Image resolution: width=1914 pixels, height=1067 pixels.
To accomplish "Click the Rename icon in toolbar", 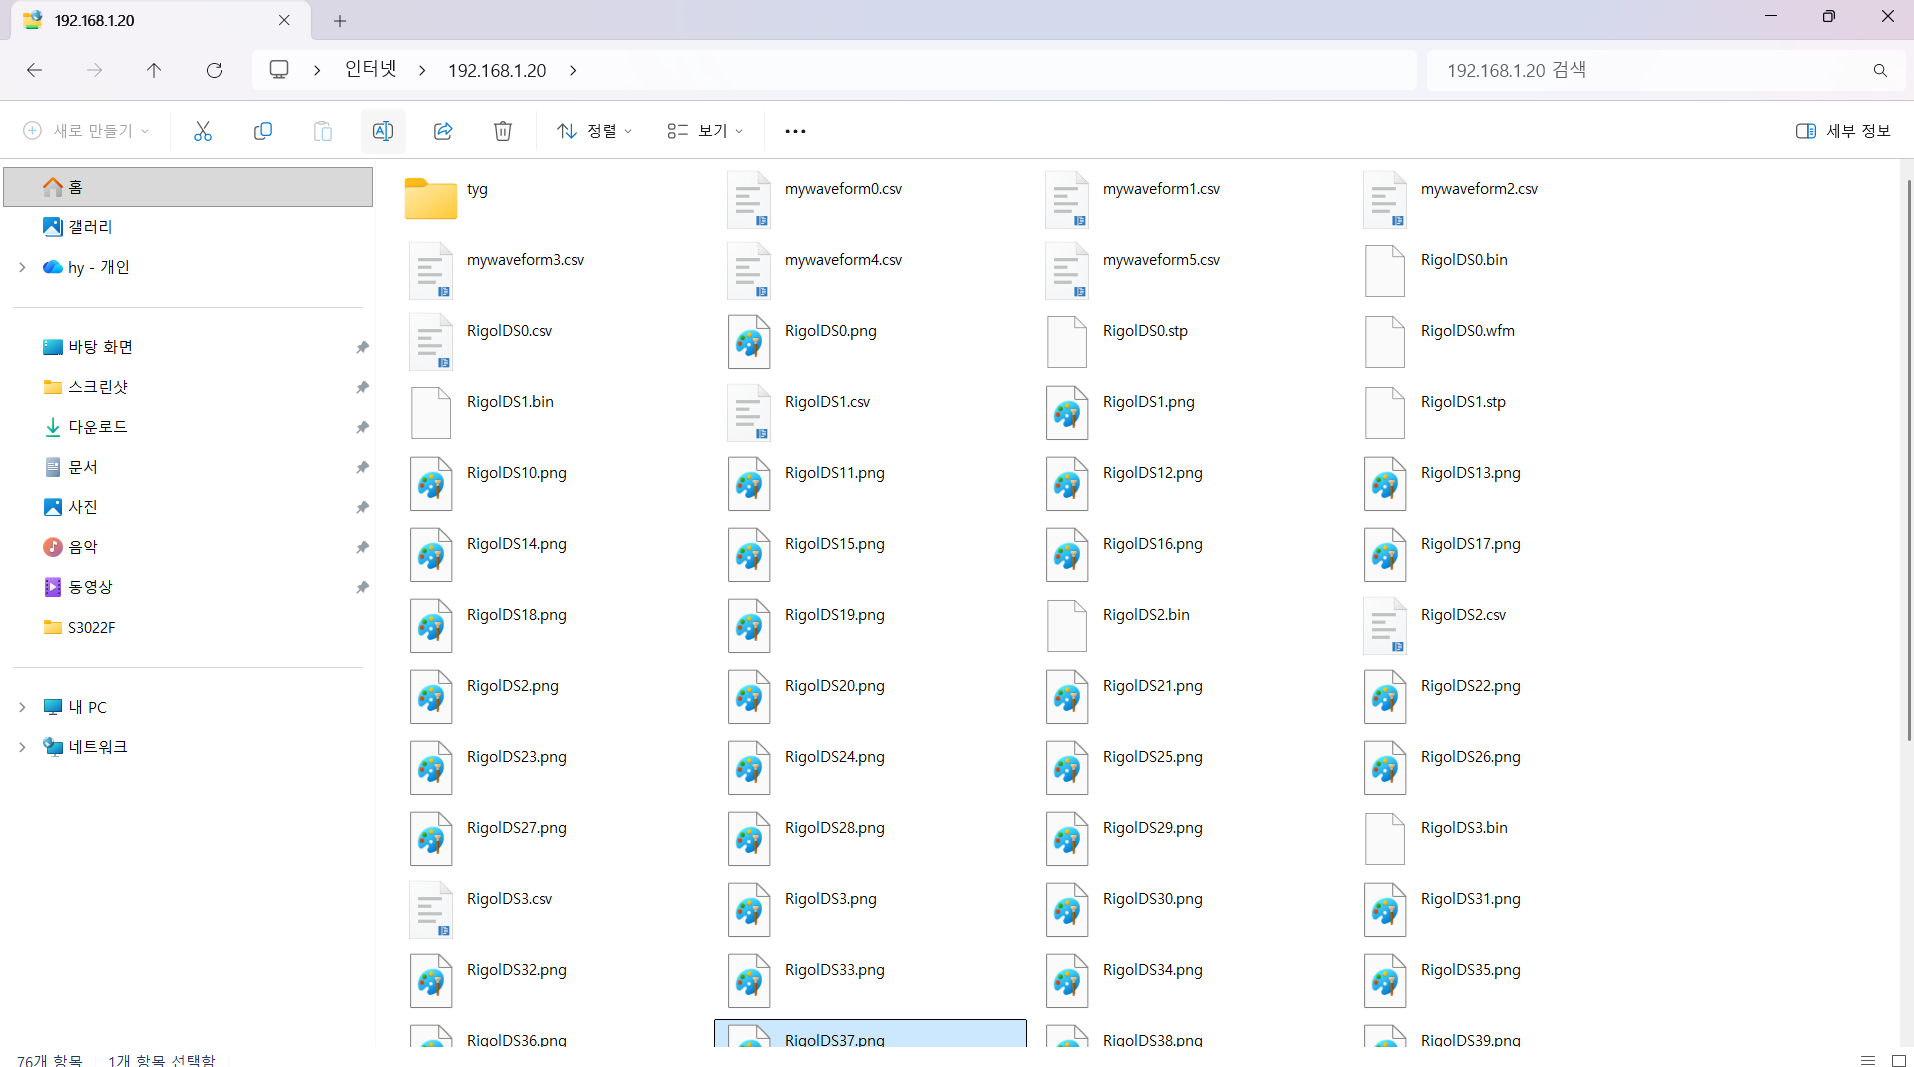I will (383, 131).
